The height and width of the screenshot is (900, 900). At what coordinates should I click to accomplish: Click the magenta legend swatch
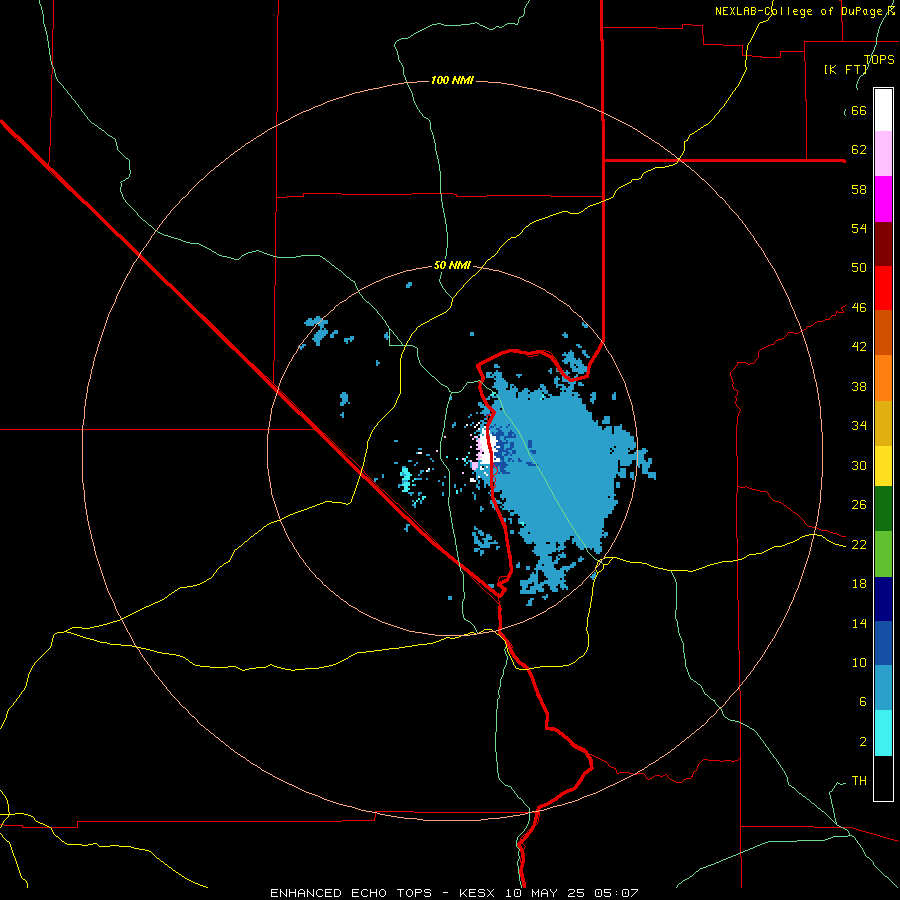point(883,199)
